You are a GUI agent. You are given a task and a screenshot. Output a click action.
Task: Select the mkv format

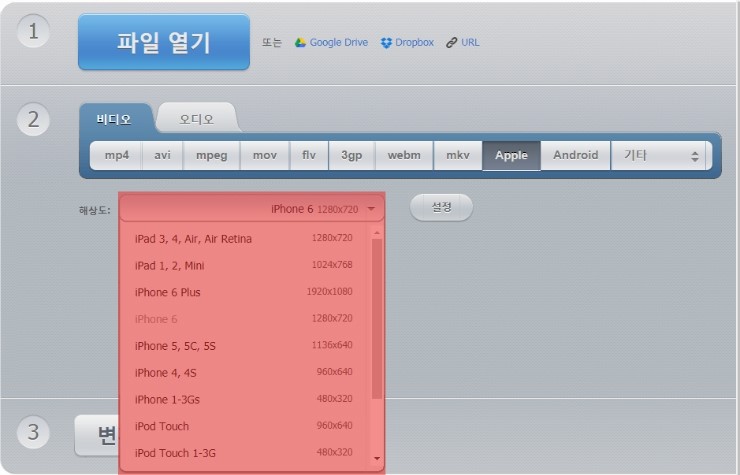pyautogui.click(x=458, y=155)
